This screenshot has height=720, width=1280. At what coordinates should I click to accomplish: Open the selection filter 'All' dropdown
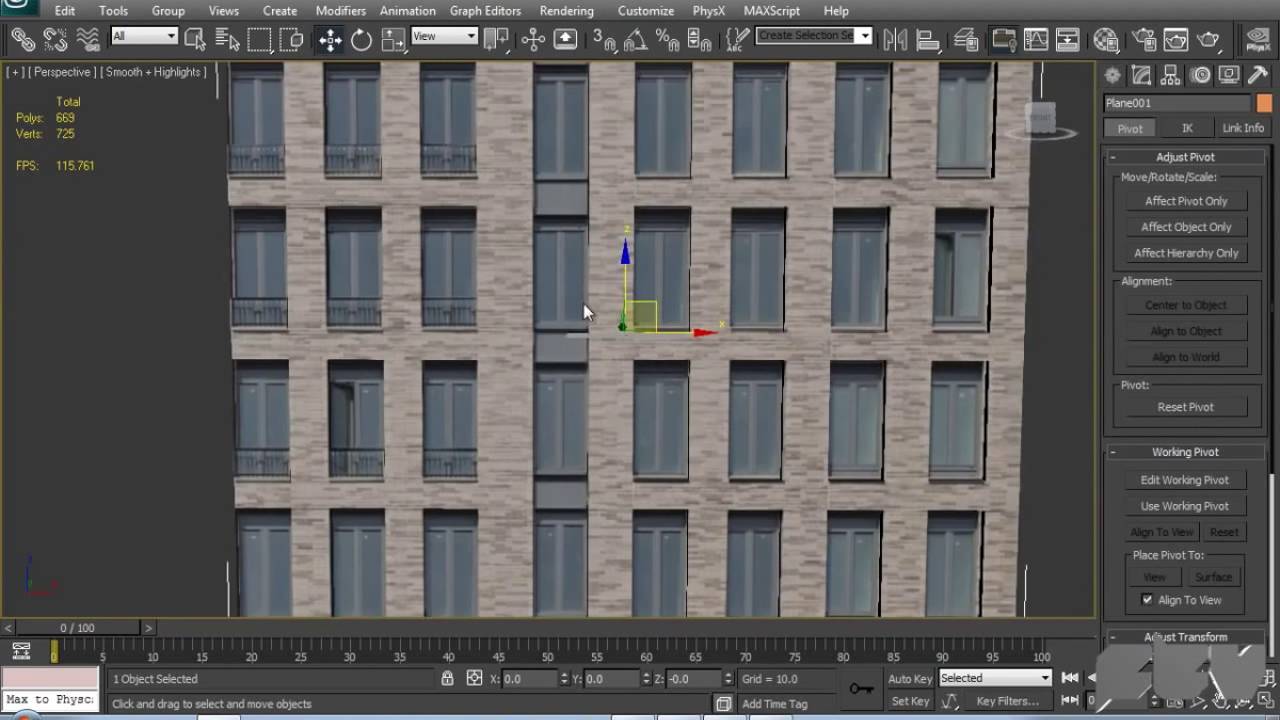[x=144, y=36]
